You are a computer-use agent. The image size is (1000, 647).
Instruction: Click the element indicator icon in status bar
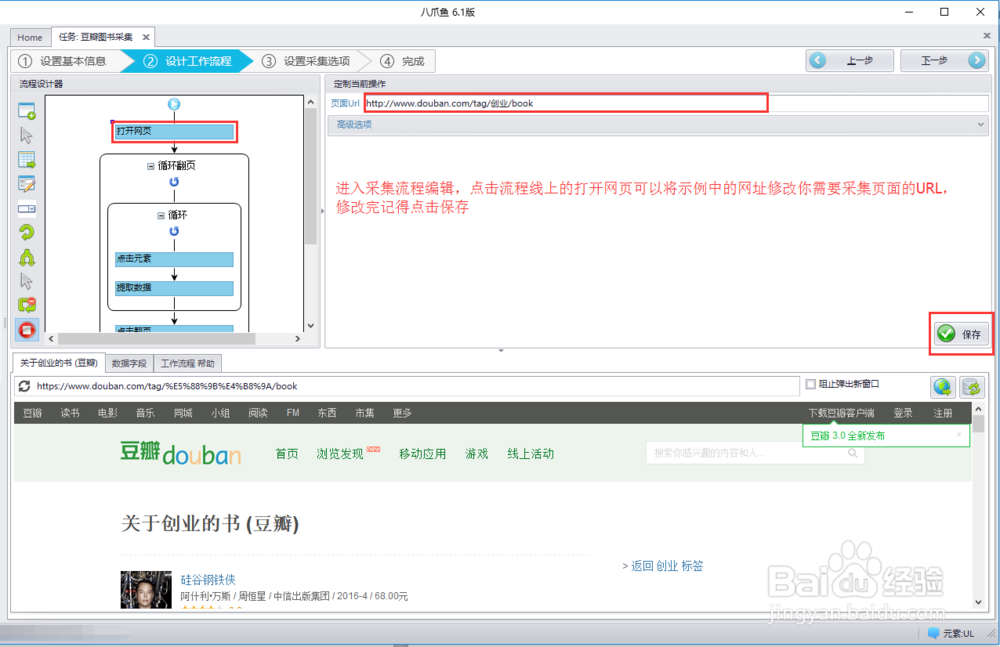(933, 633)
